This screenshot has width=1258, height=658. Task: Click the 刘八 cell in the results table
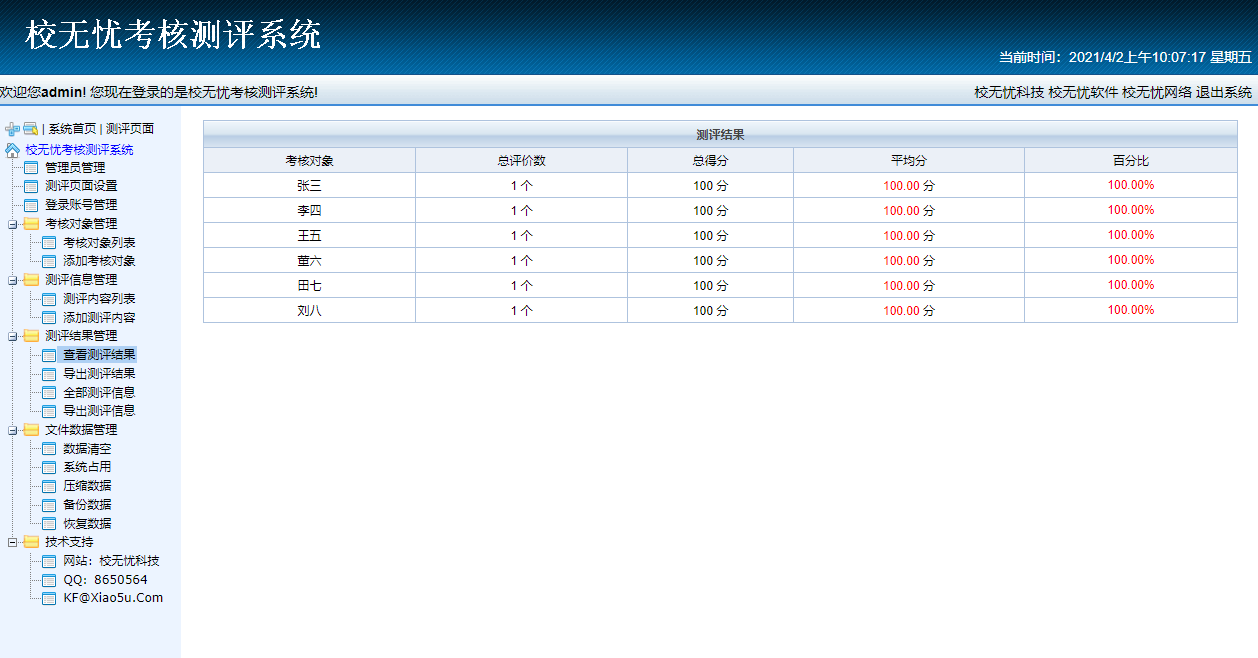tap(309, 310)
